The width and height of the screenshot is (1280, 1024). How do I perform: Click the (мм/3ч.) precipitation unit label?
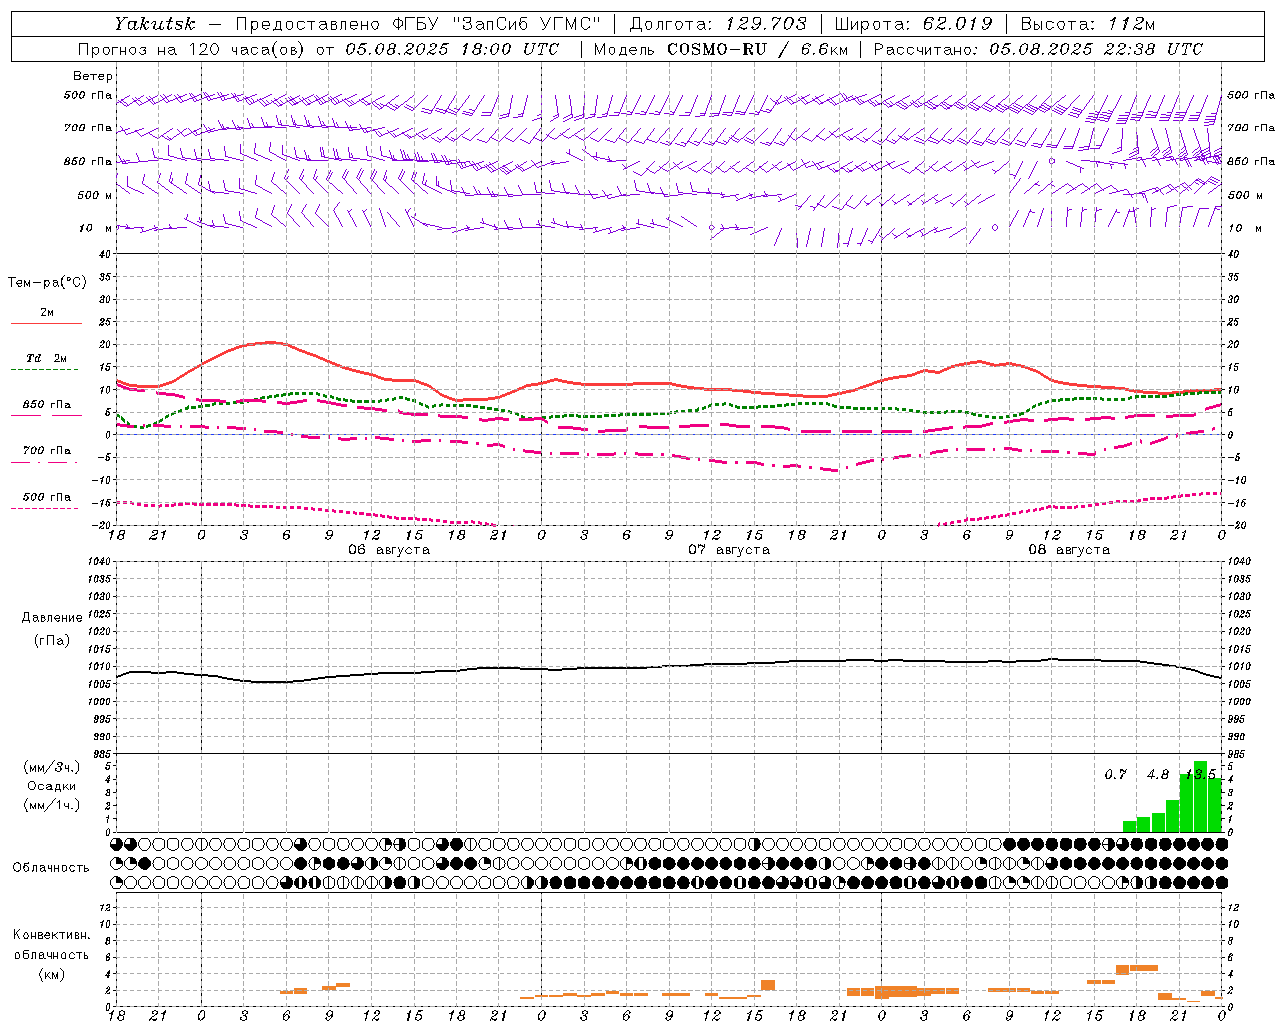(x=51, y=768)
